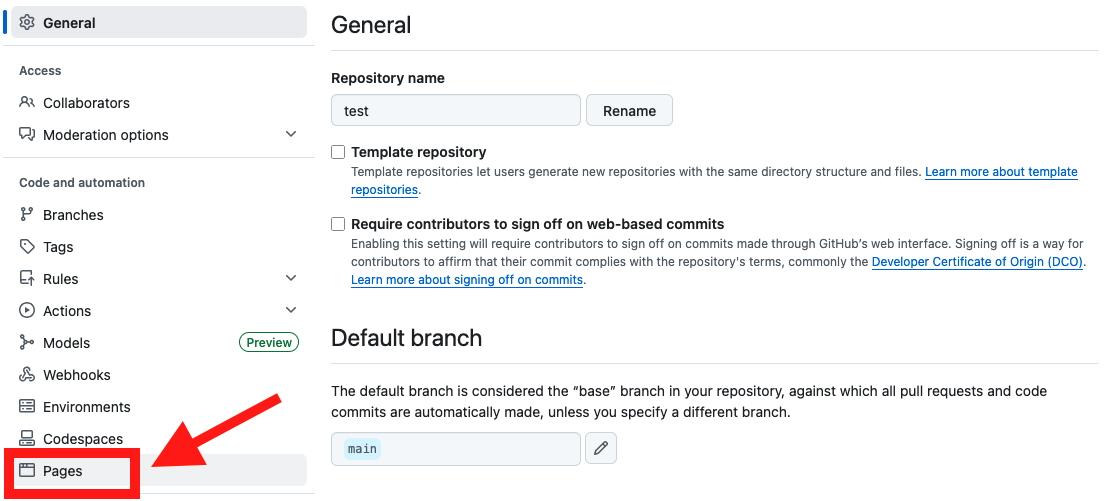Click the gear icon beside General
The width and height of the screenshot is (1110, 501).
[x=27, y=23]
